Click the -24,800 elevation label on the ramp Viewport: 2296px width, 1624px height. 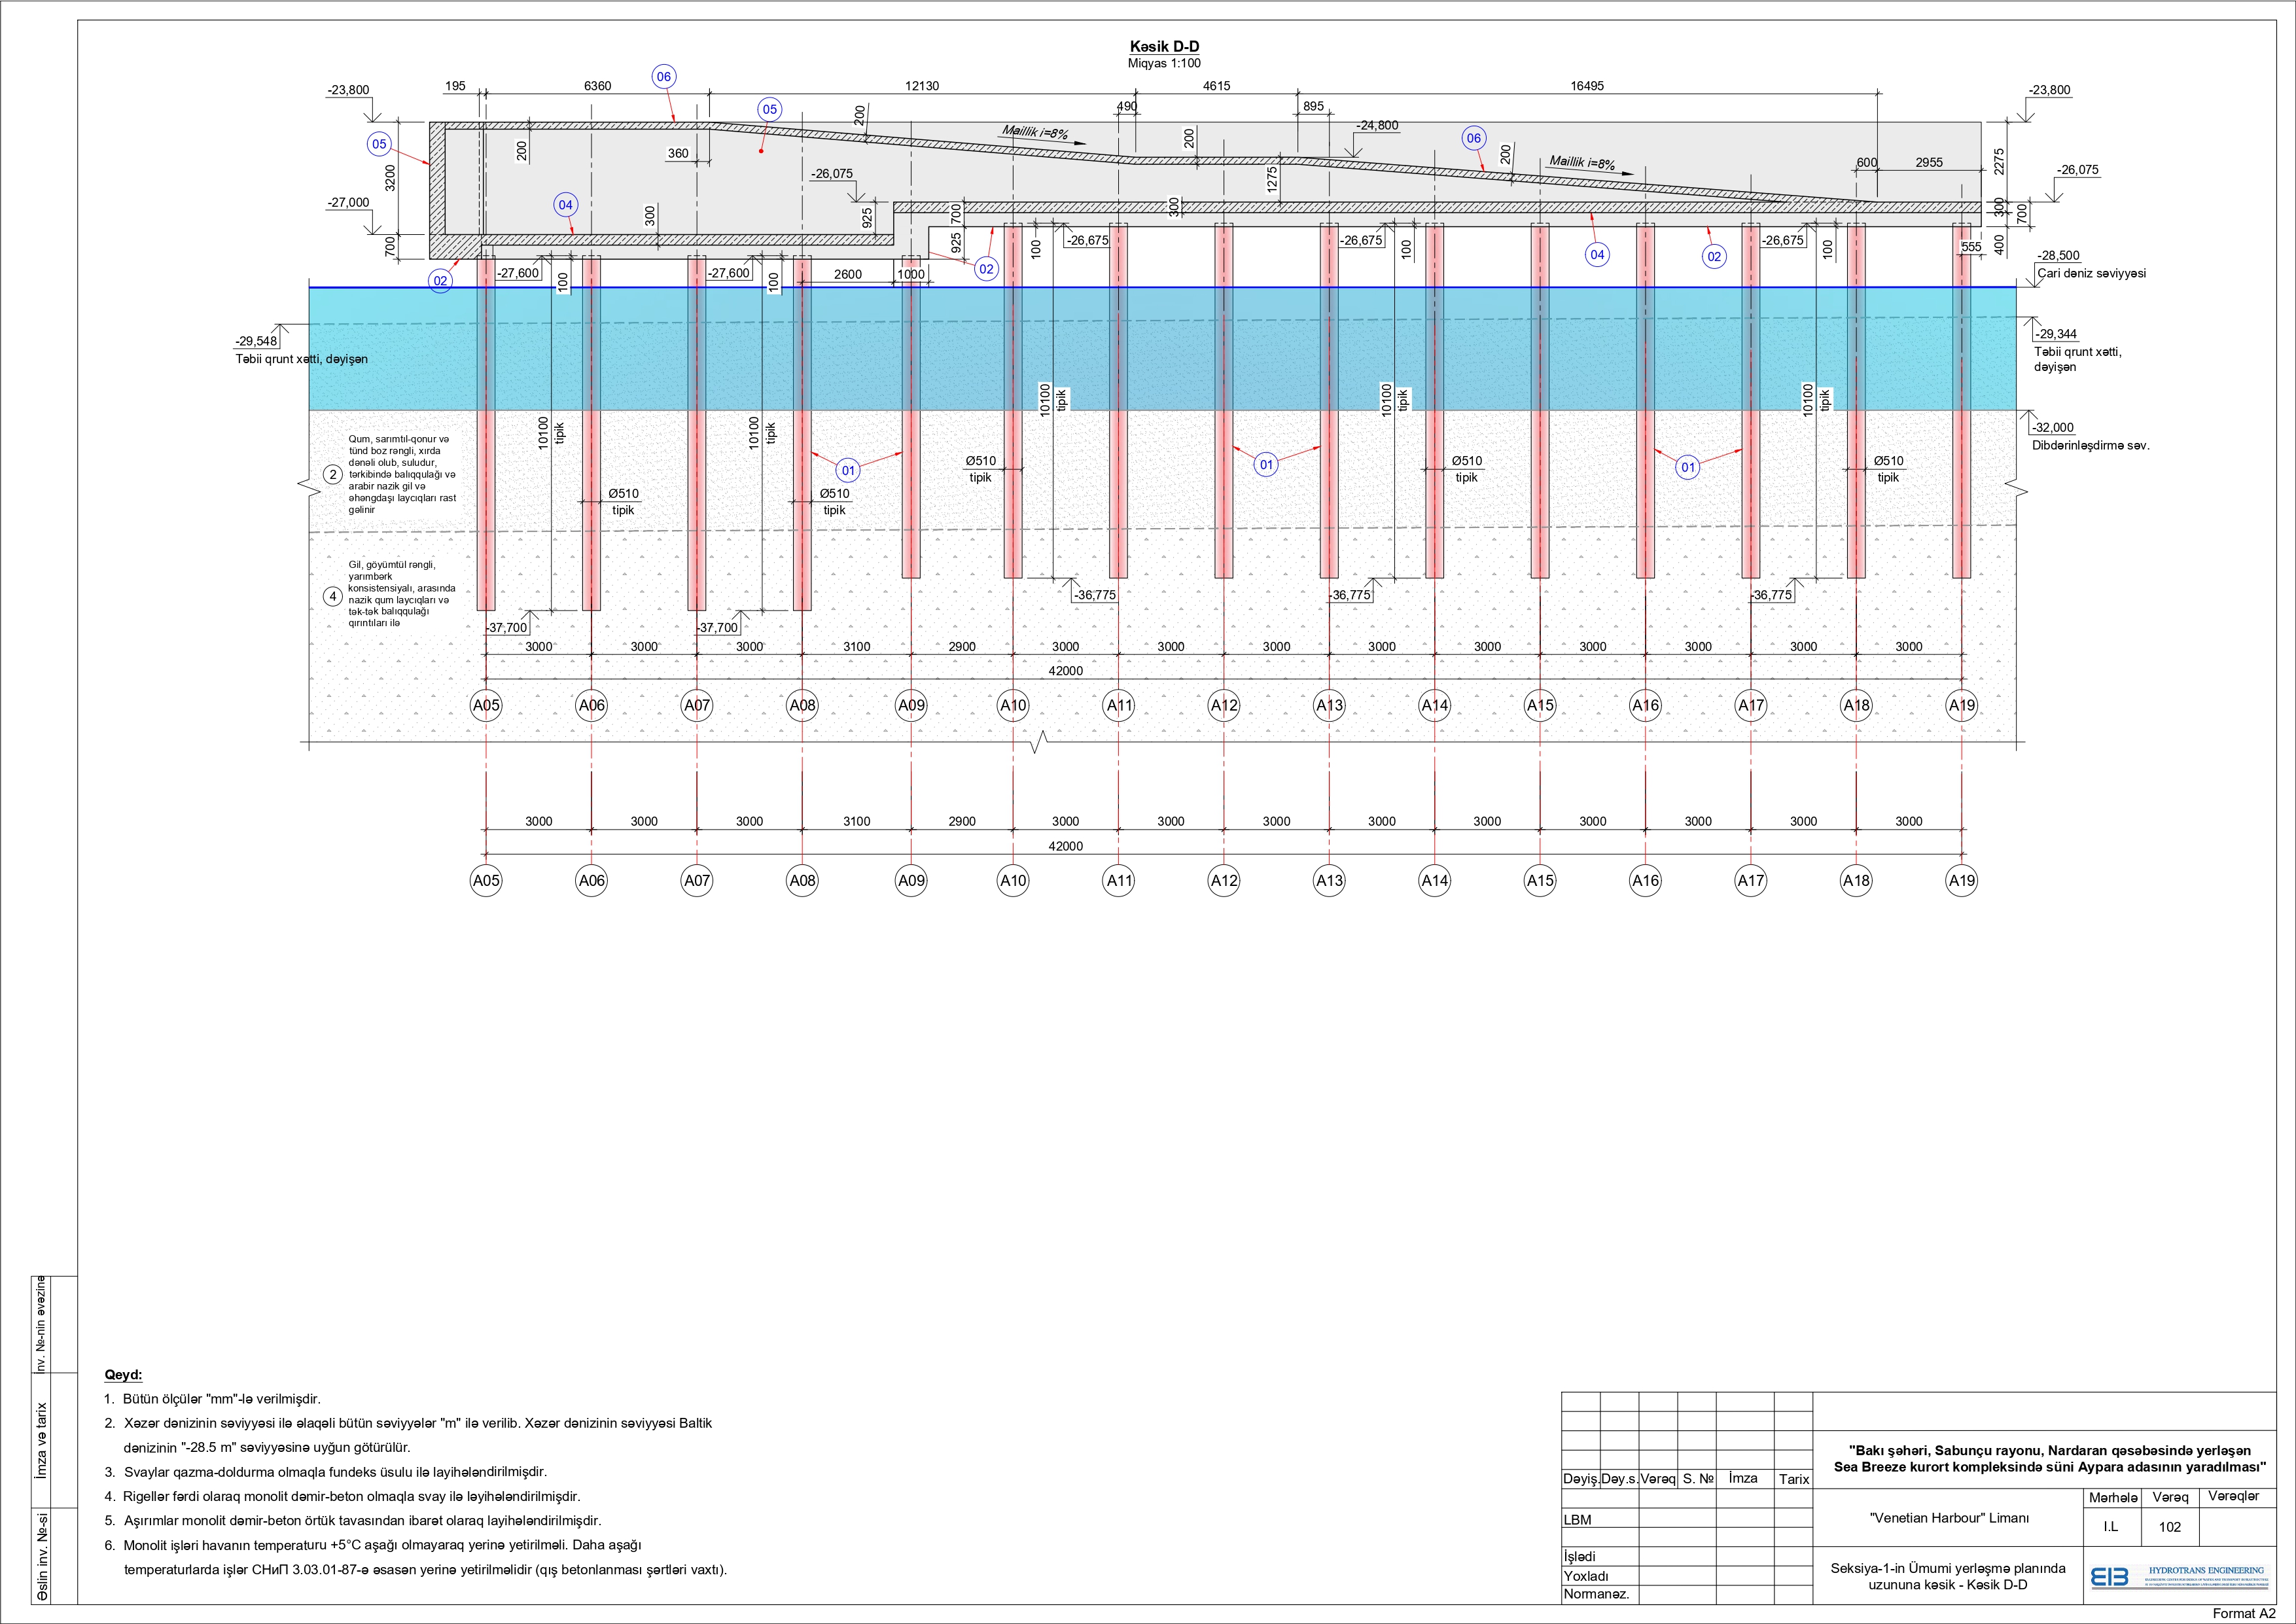coord(1377,126)
